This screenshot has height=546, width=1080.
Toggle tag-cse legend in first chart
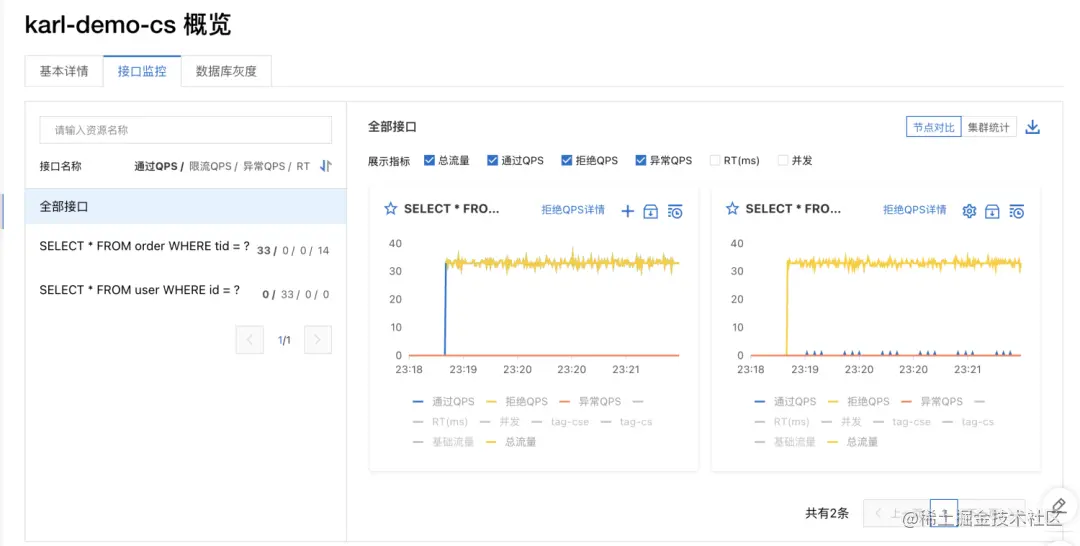pyautogui.click(x=560, y=421)
